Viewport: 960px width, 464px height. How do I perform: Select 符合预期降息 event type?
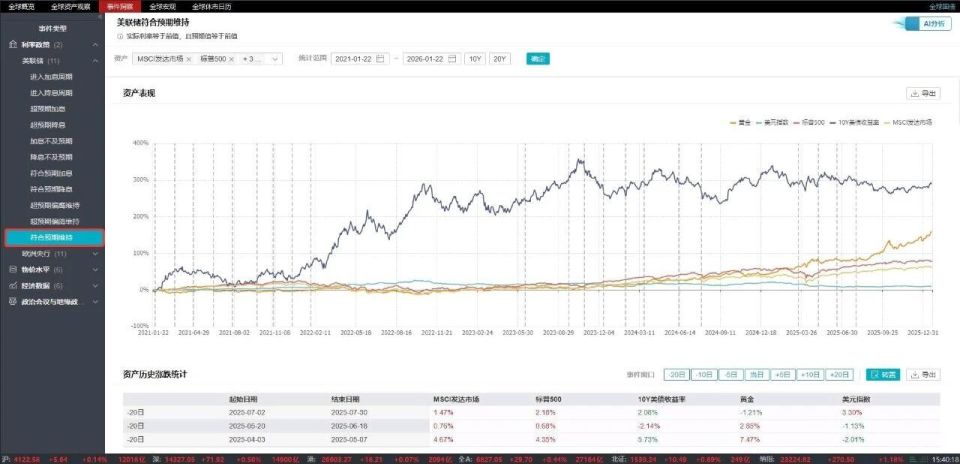(x=51, y=189)
